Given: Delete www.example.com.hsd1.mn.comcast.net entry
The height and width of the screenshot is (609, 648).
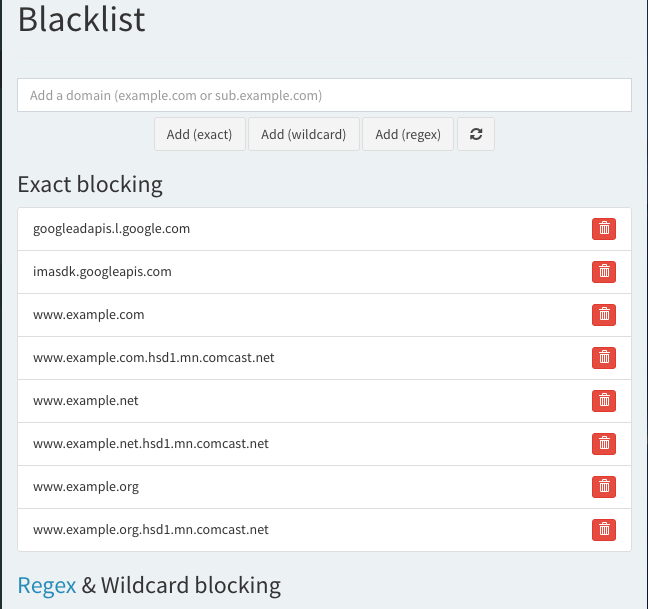Looking at the screenshot, I should point(604,358).
